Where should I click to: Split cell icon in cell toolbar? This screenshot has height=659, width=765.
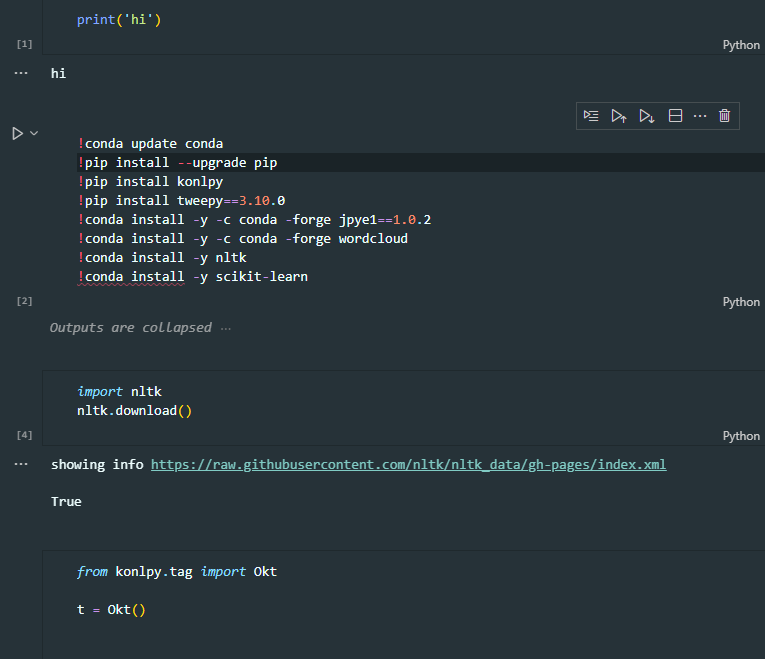pos(675,116)
